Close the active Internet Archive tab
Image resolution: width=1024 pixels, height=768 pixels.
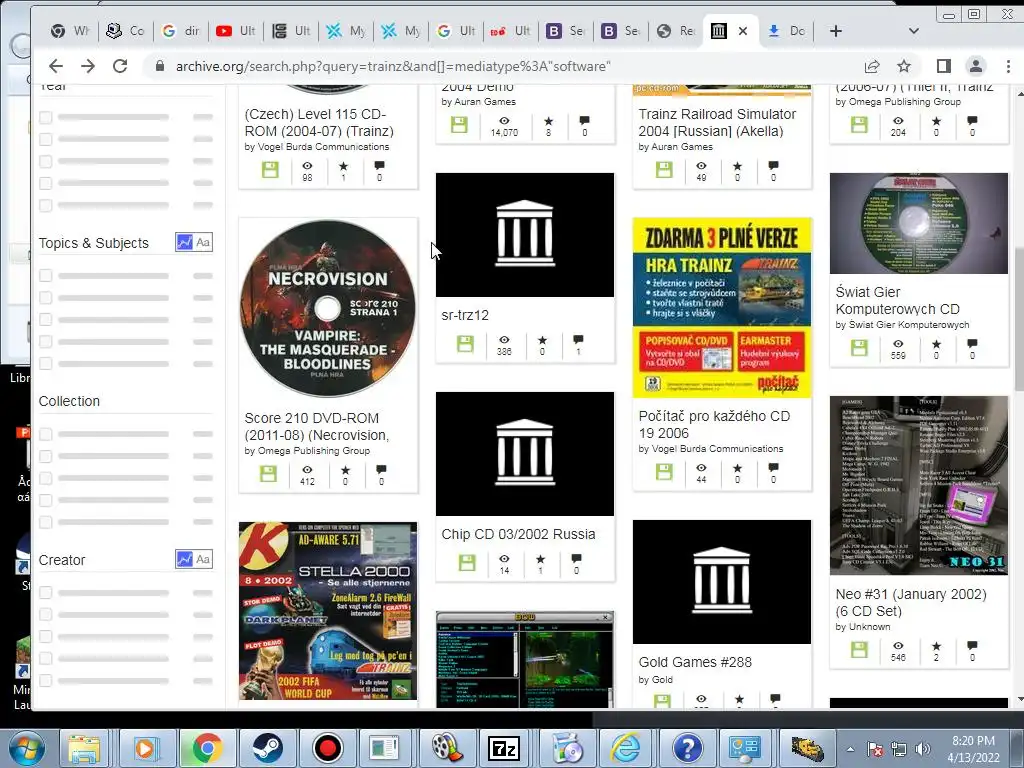[x=743, y=31]
